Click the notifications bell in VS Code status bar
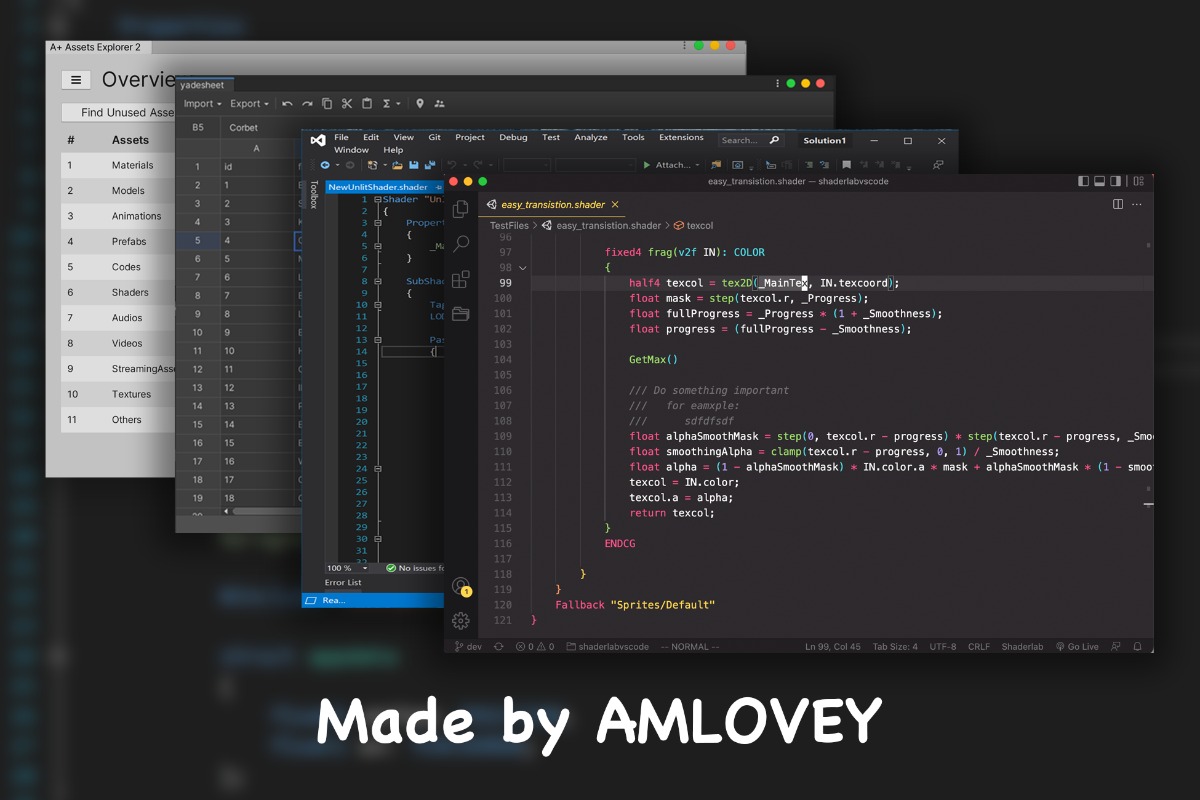Screen dimensions: 1200x800 coord(1139,647)
